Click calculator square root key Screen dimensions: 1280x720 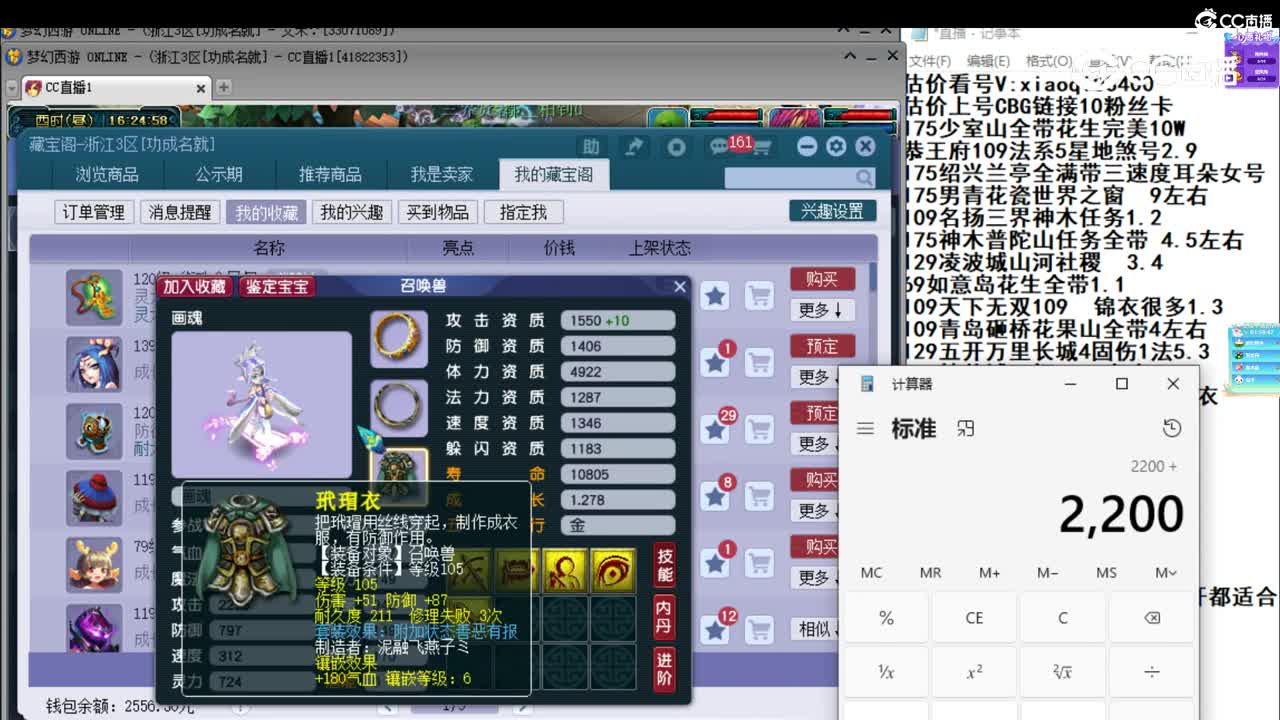(x=1063, y=672)
